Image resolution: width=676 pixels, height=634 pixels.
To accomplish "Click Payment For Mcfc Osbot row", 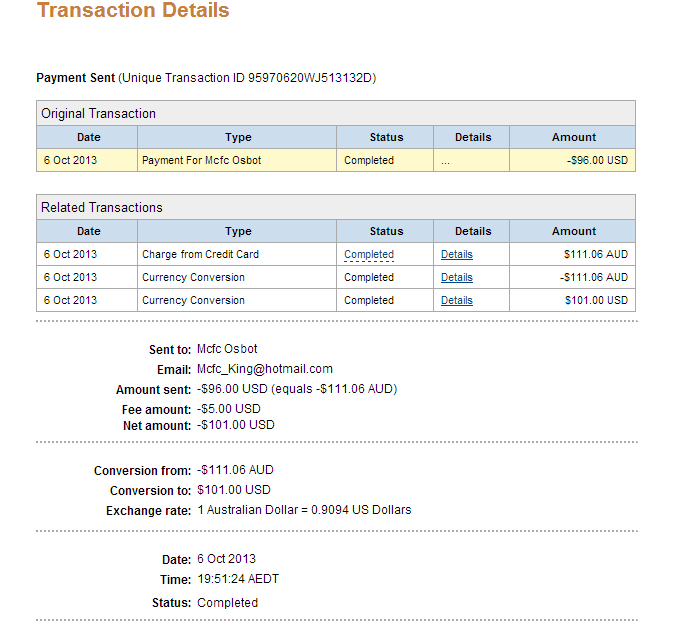I will coord(335,160).
